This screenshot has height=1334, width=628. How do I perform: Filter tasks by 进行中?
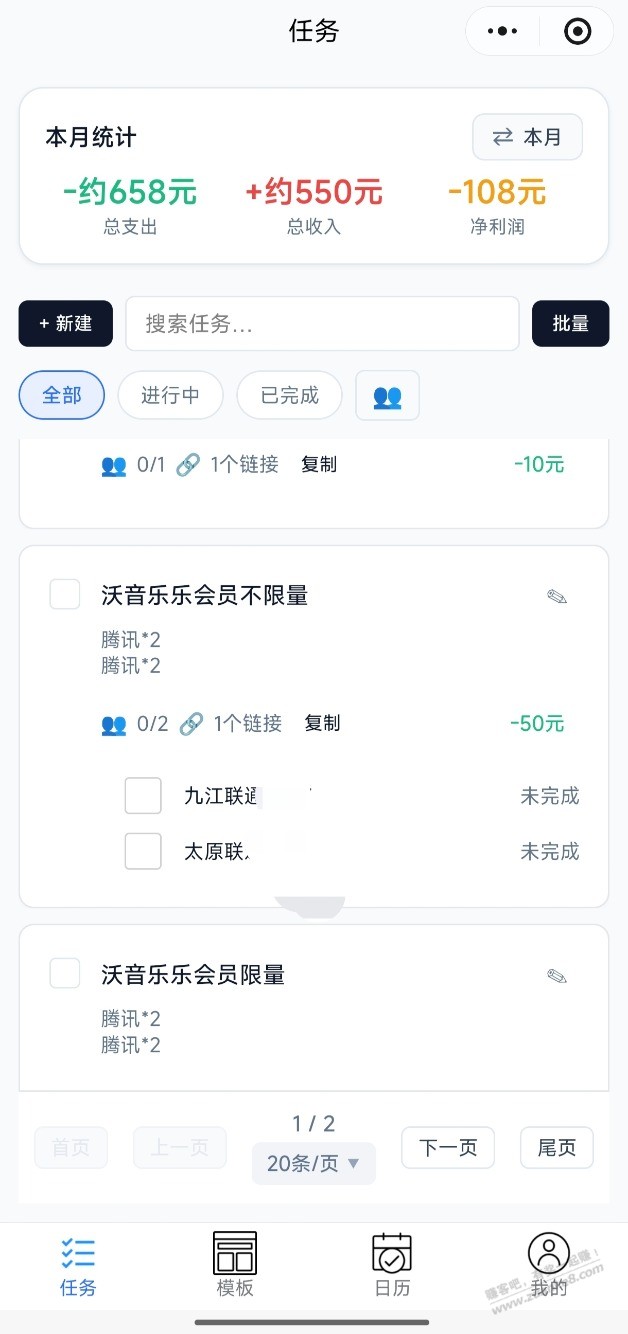coord(170,396)
